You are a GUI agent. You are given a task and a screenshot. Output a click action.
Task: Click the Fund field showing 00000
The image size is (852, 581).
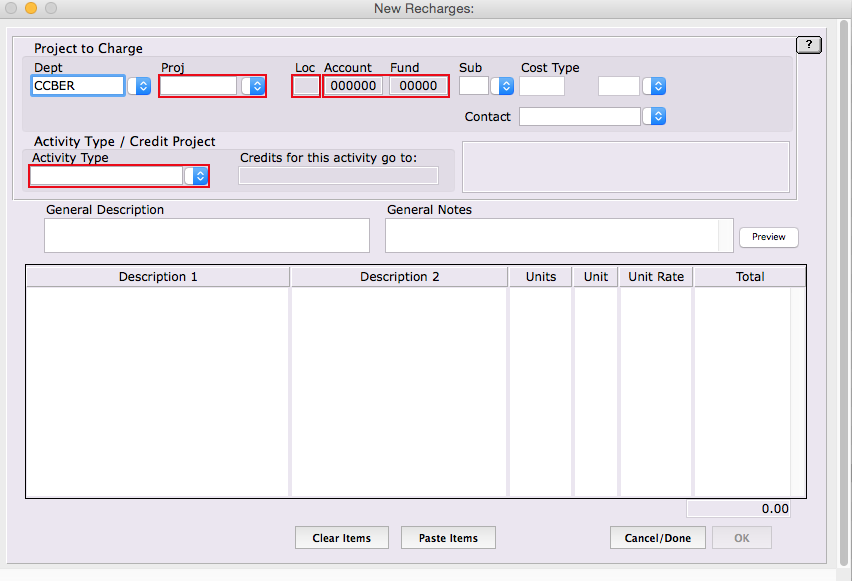pos(418,86)
